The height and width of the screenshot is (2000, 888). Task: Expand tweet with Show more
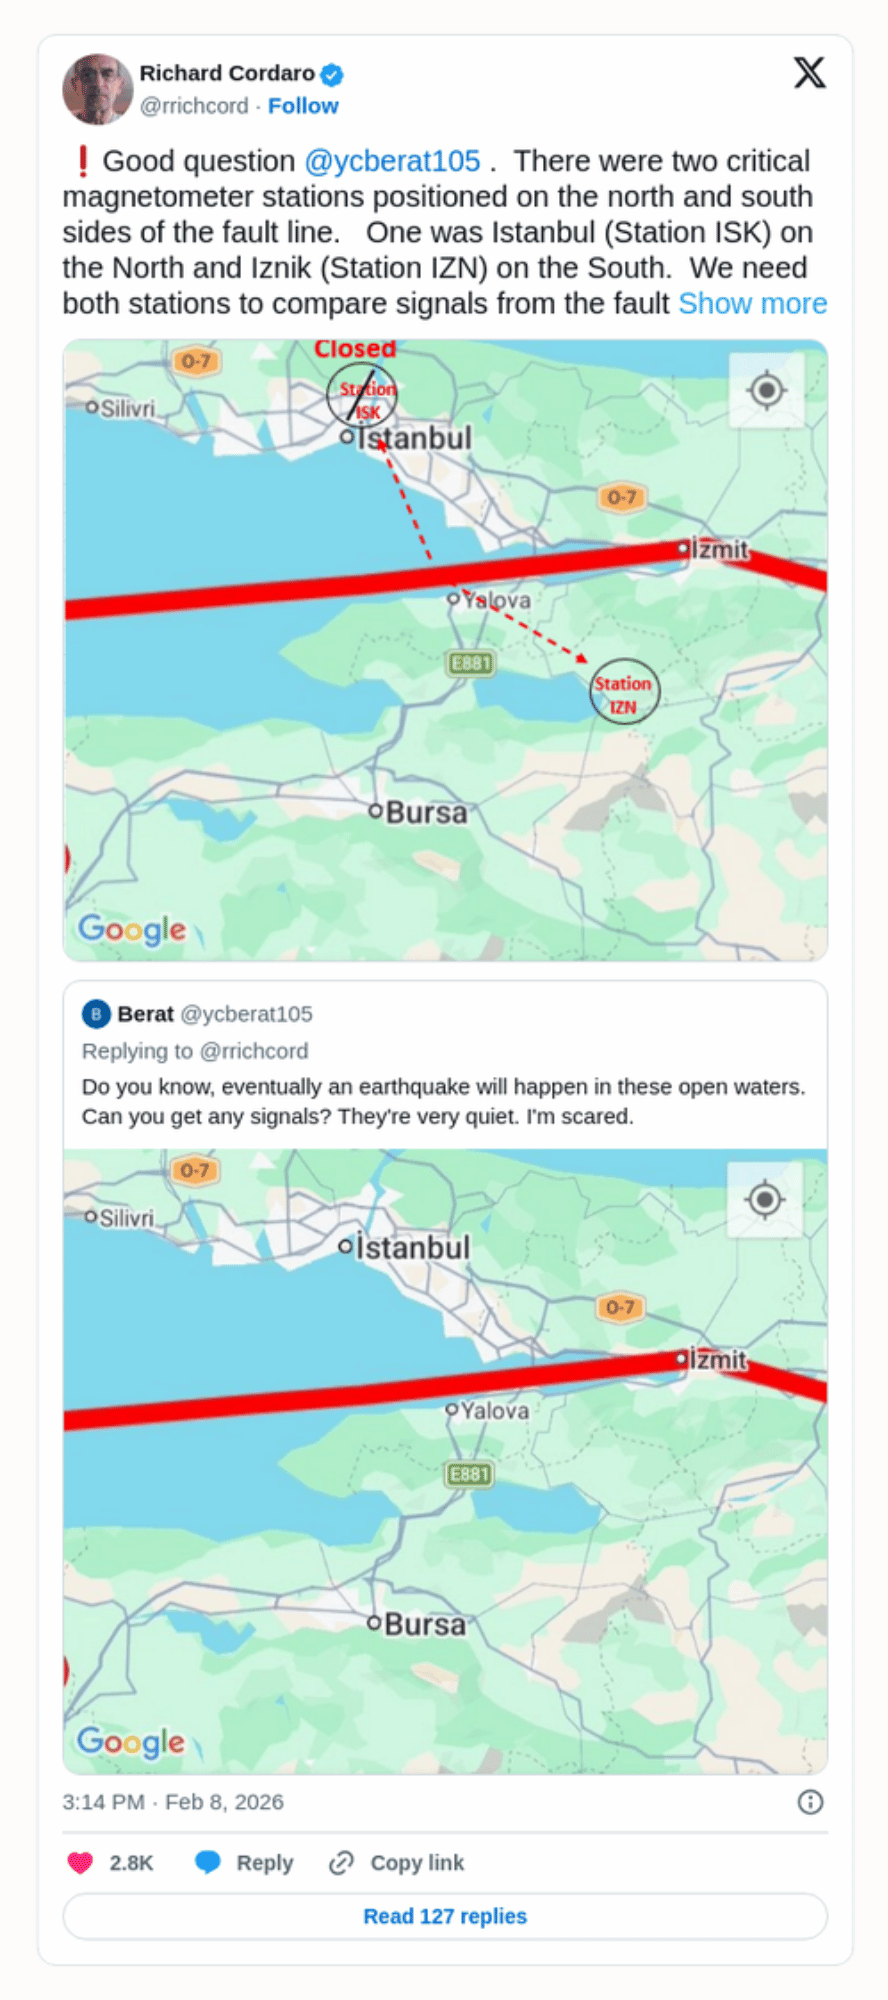click(x=752, y=303)
